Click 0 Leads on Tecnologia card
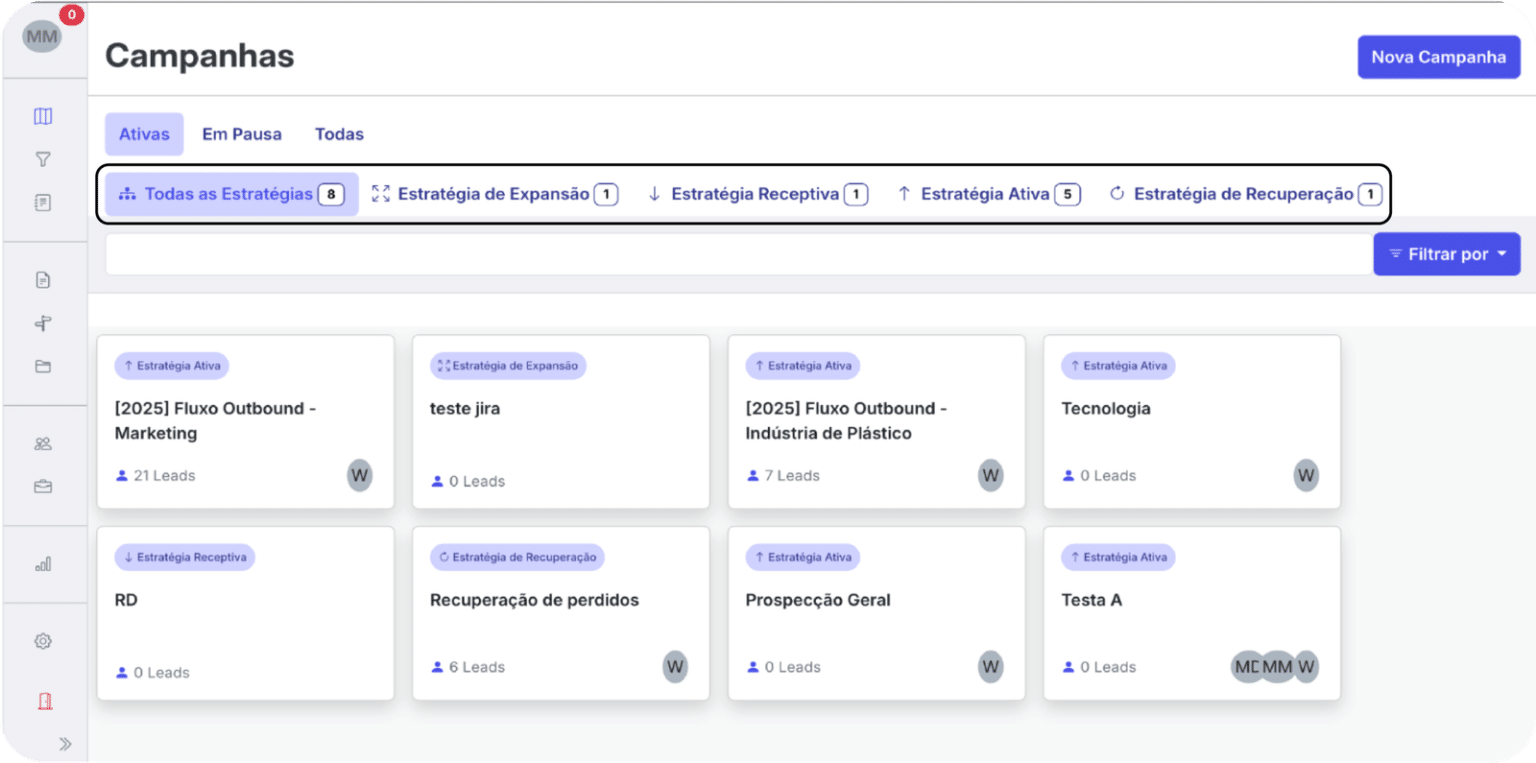The width and height of the screenshot is (1536, 763). click(x=1099, y=476)
